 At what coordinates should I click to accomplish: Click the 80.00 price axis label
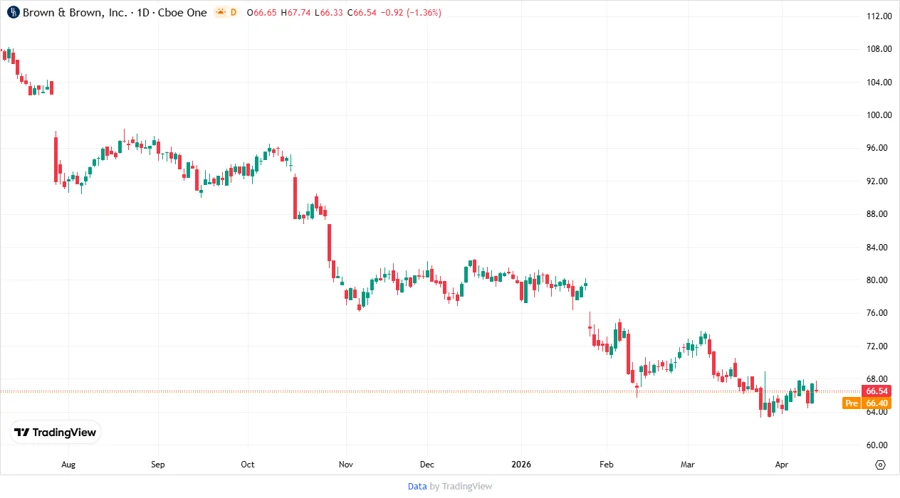point(879,280)
